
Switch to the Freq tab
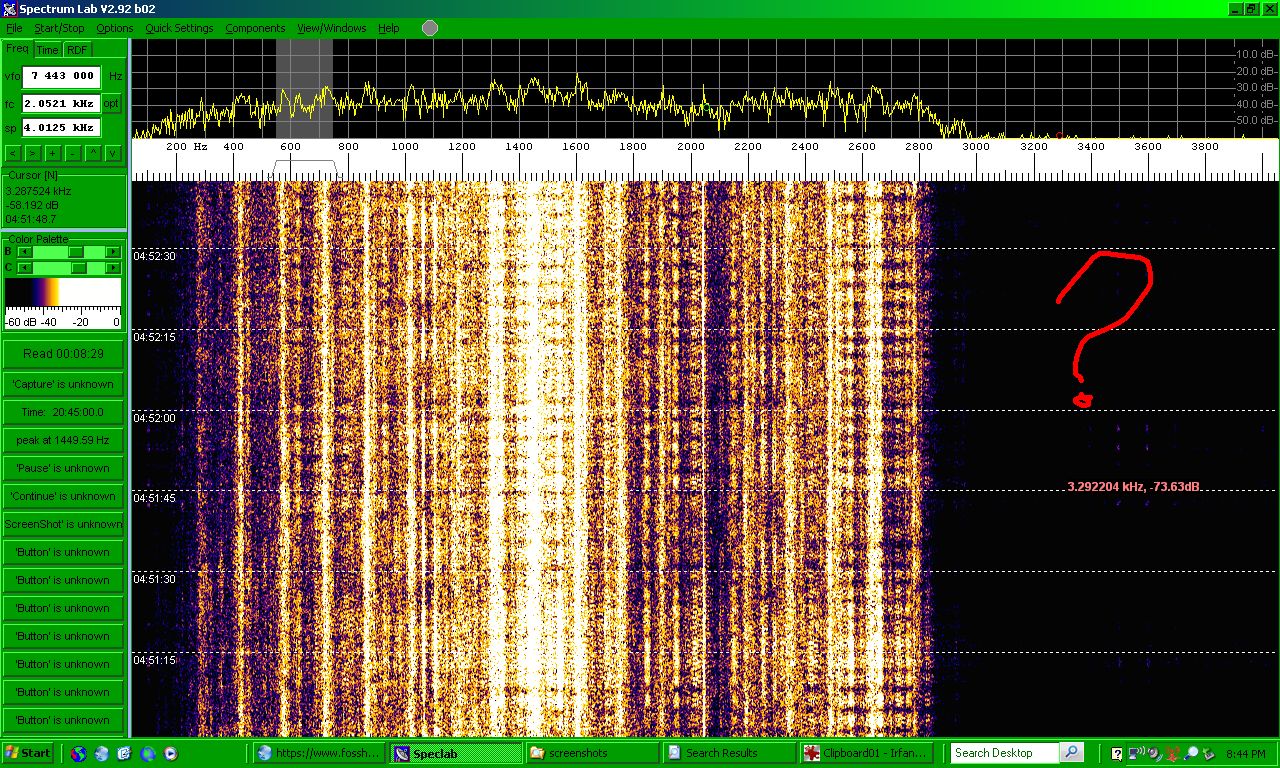tap(17, 48)
